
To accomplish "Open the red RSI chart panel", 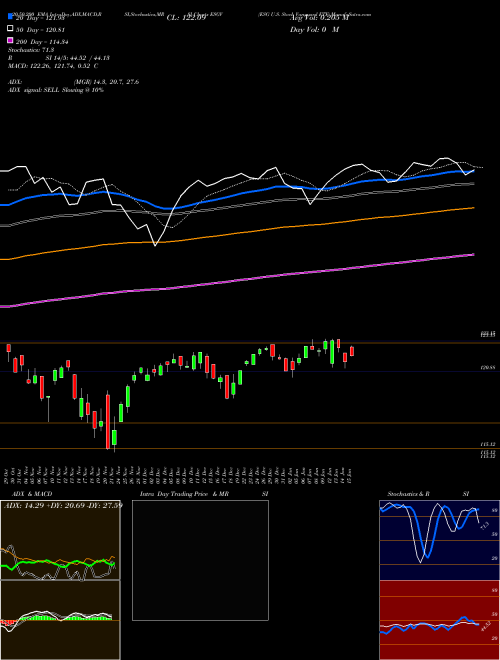I will 439,620.
